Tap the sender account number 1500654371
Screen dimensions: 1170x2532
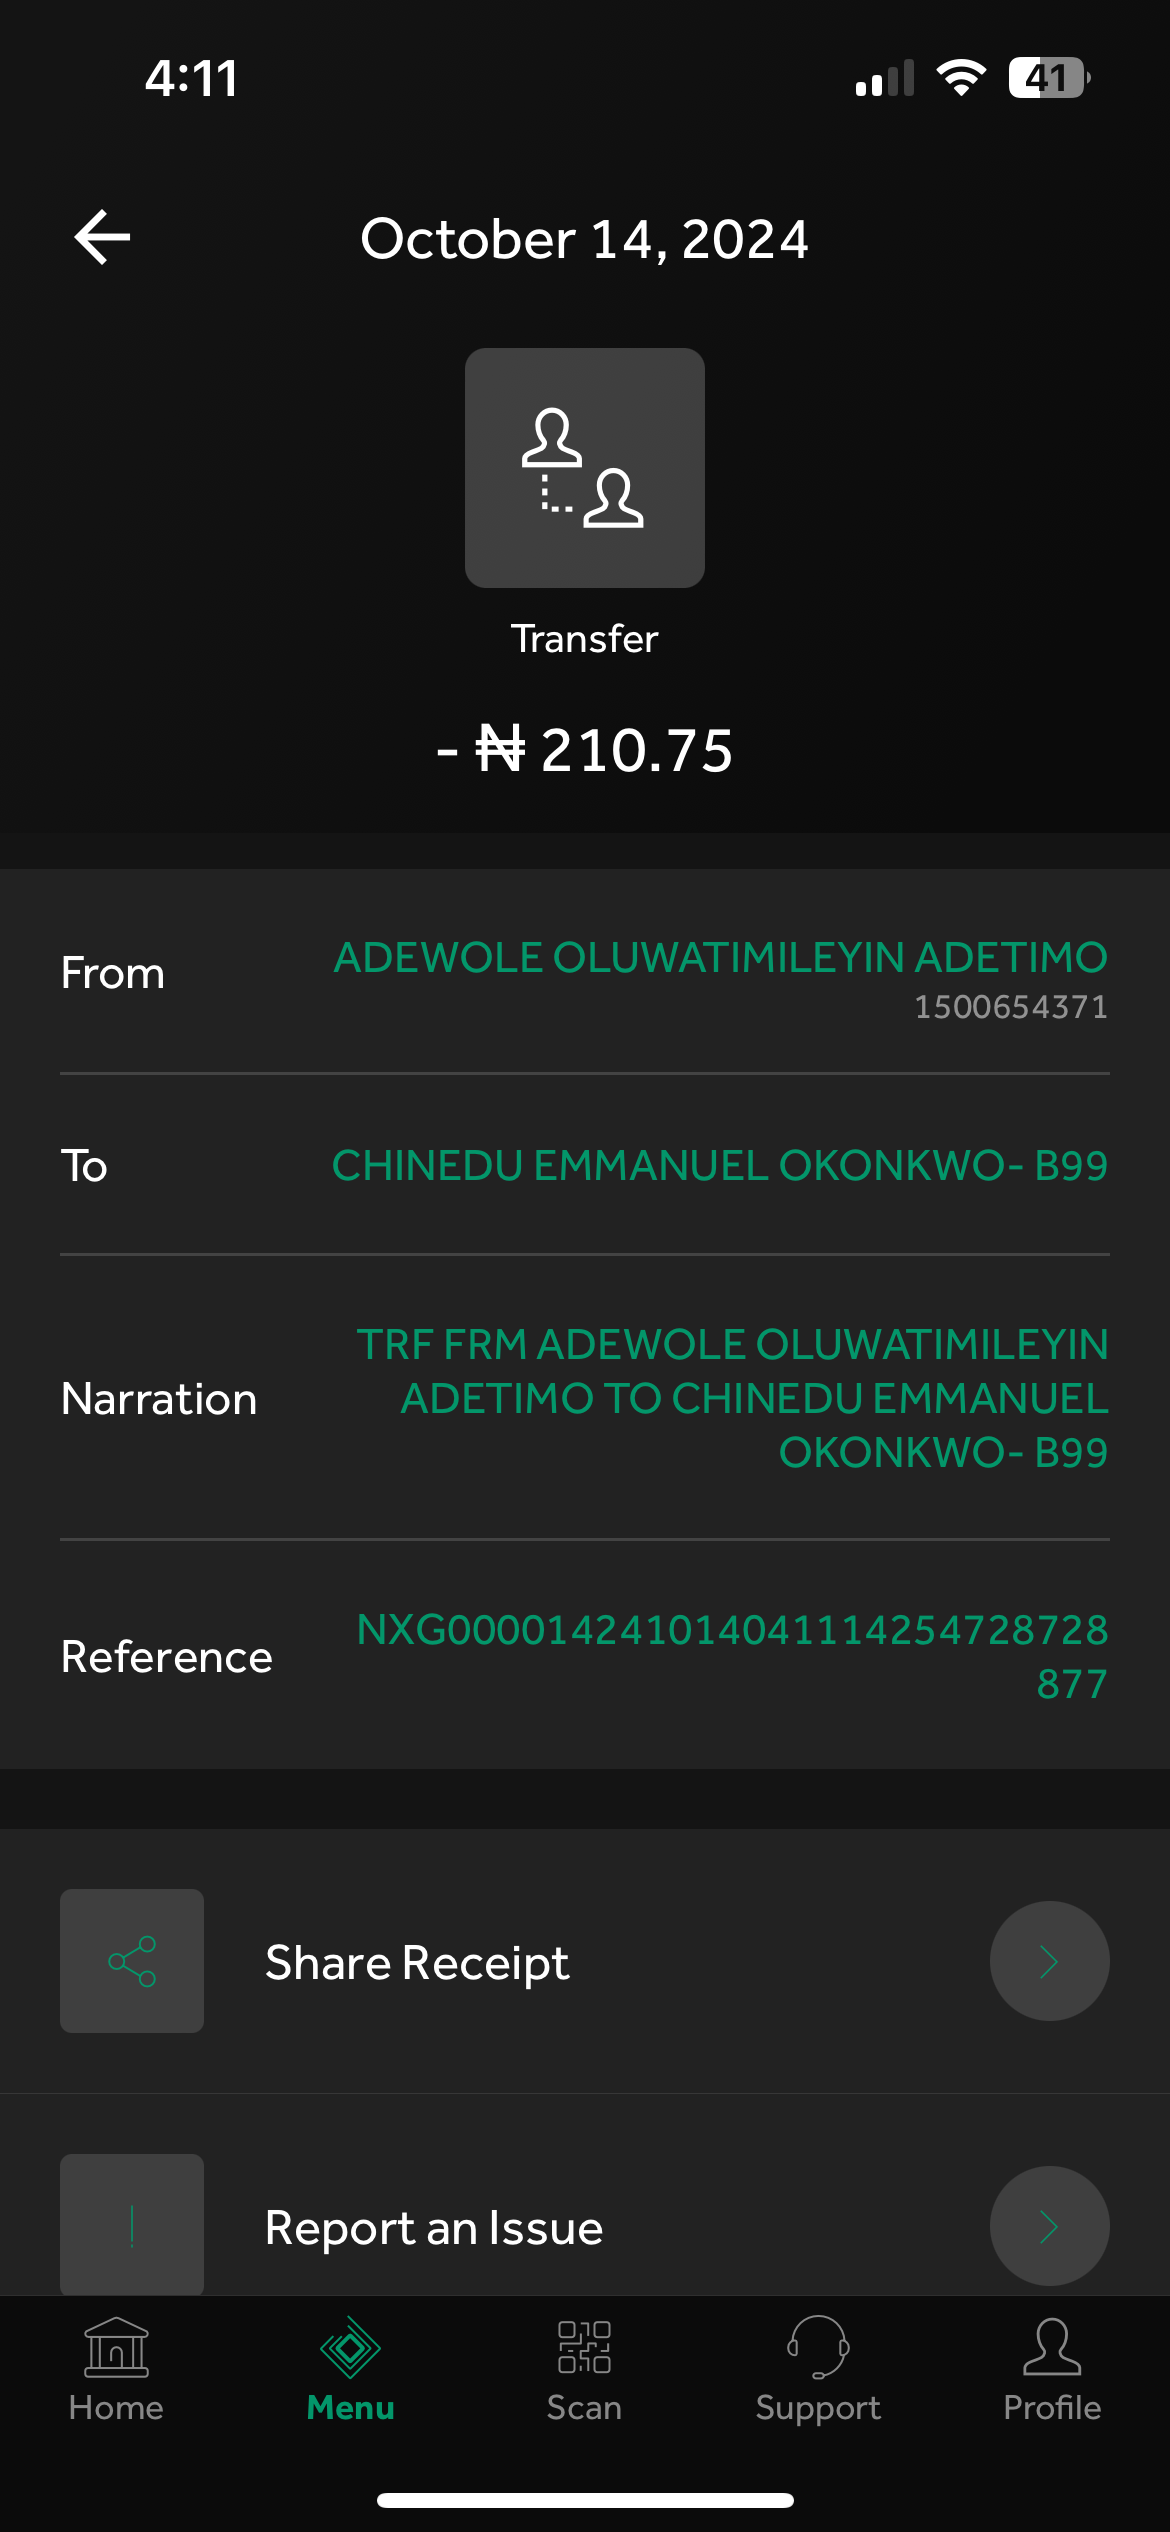(1010, 1007)
